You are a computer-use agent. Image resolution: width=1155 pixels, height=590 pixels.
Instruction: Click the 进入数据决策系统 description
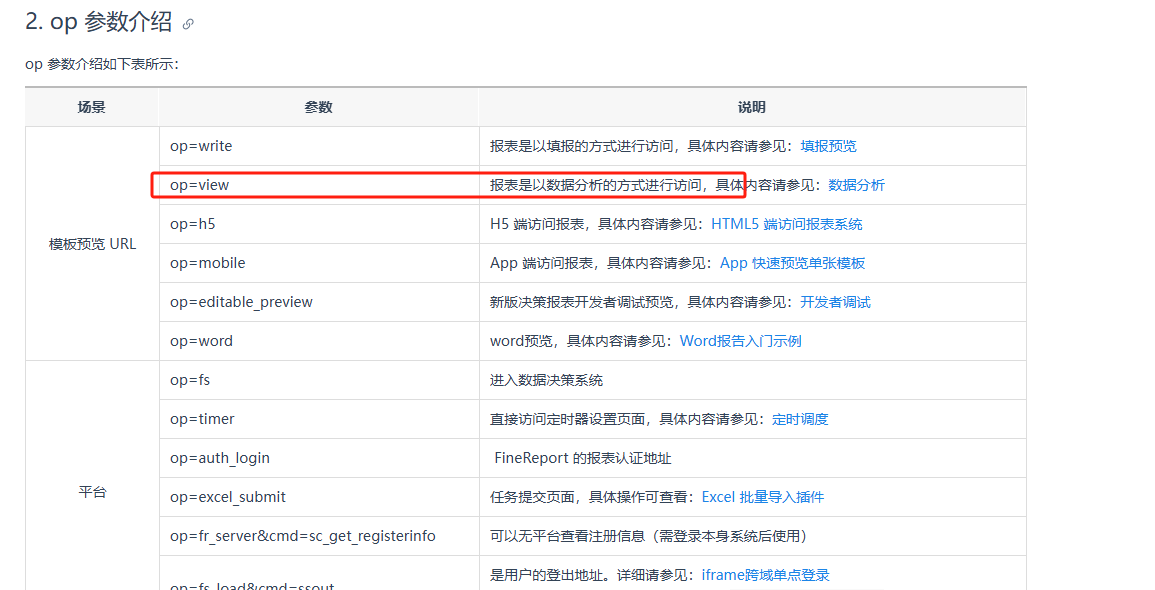[547, 380]
